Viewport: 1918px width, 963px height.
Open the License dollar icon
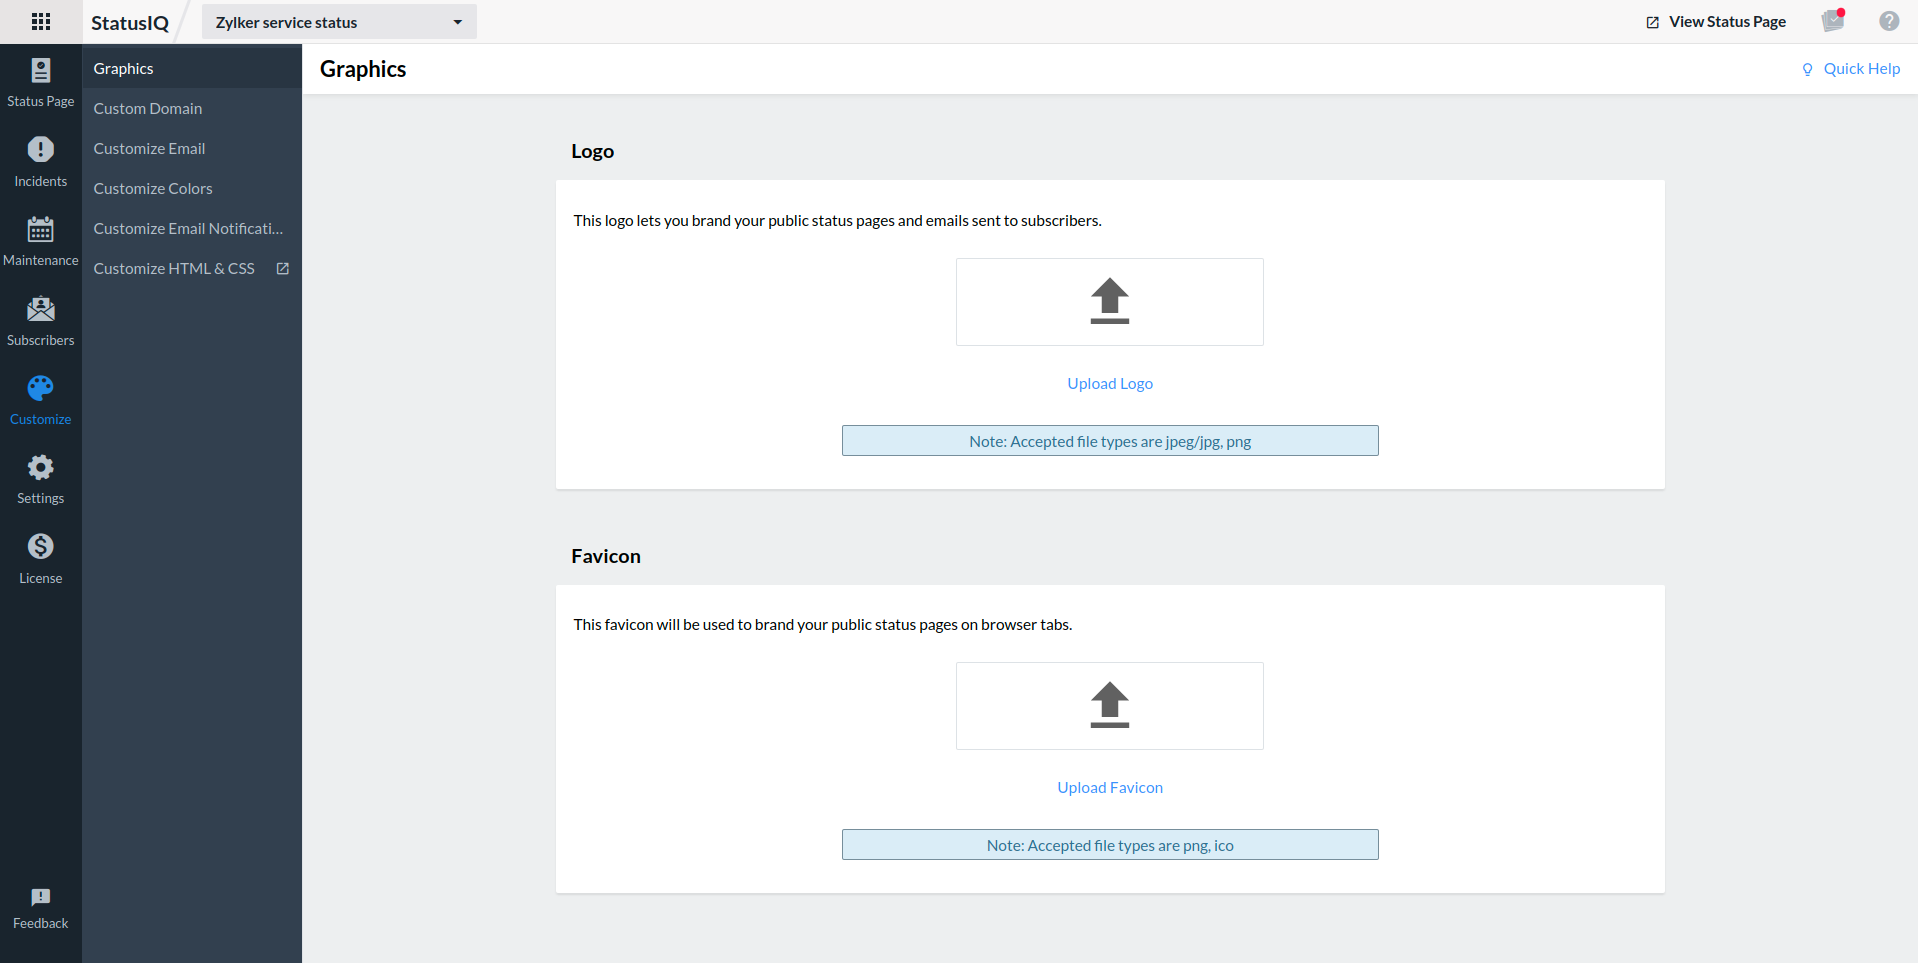[x=41, y=547]
